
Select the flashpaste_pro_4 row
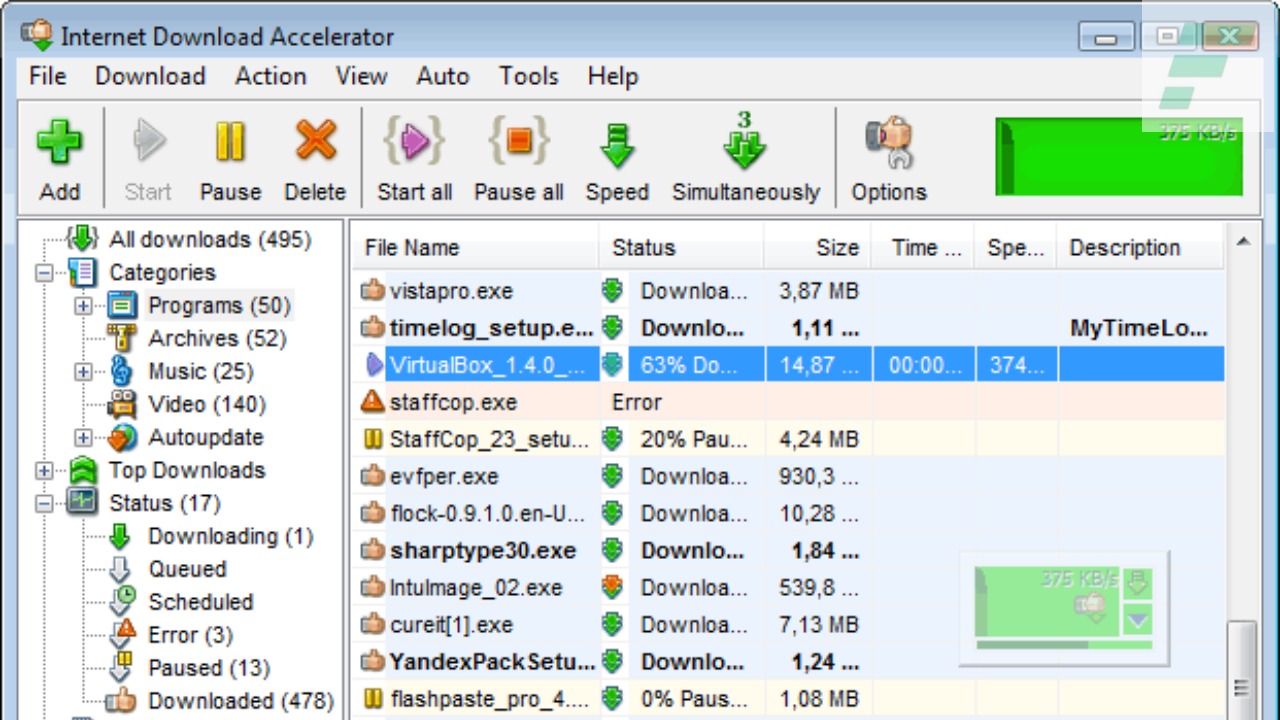[x=788, y=698]
